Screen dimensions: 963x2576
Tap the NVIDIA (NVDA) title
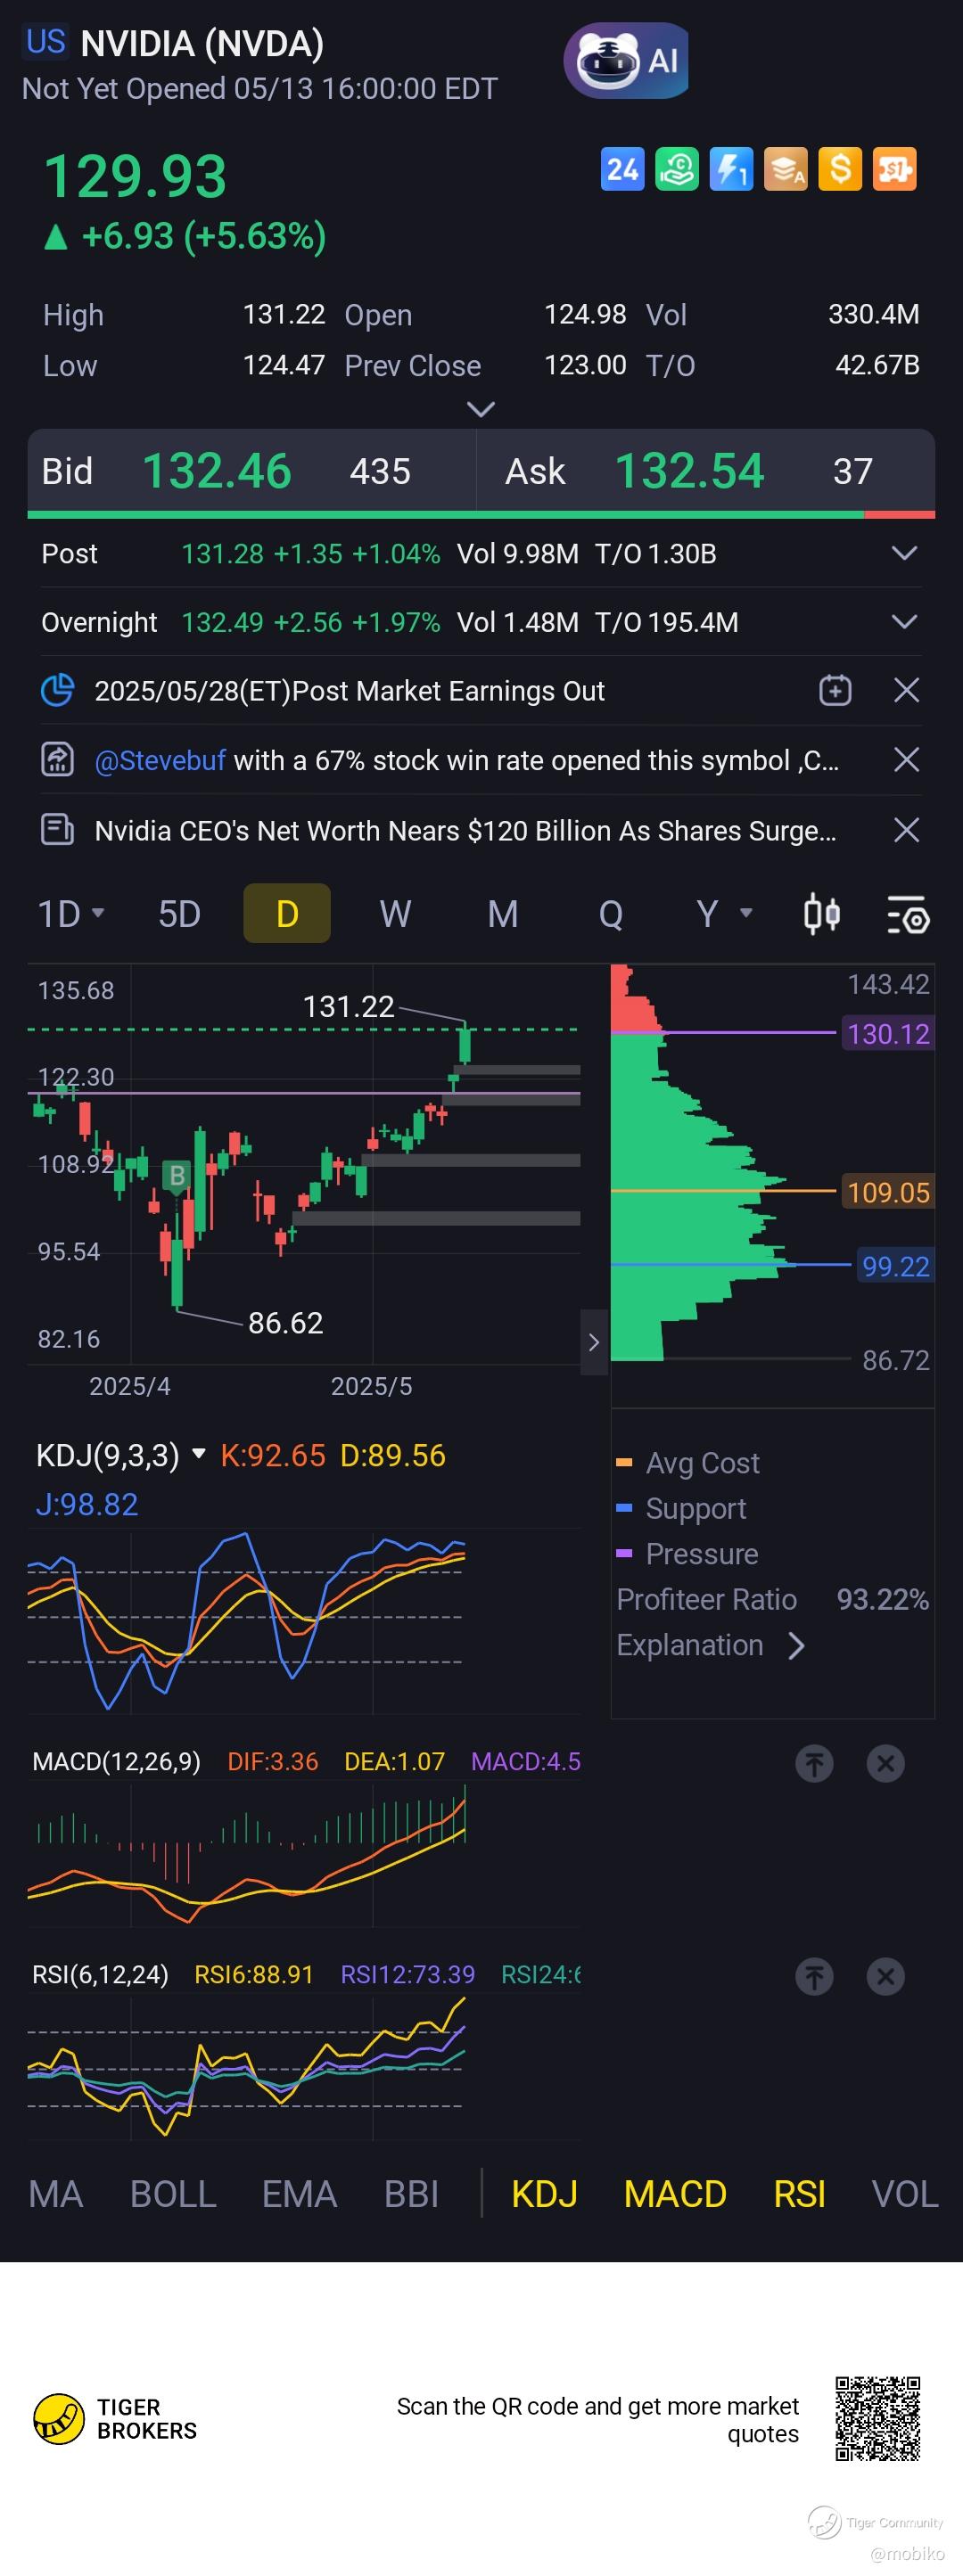tap(202, 43)
